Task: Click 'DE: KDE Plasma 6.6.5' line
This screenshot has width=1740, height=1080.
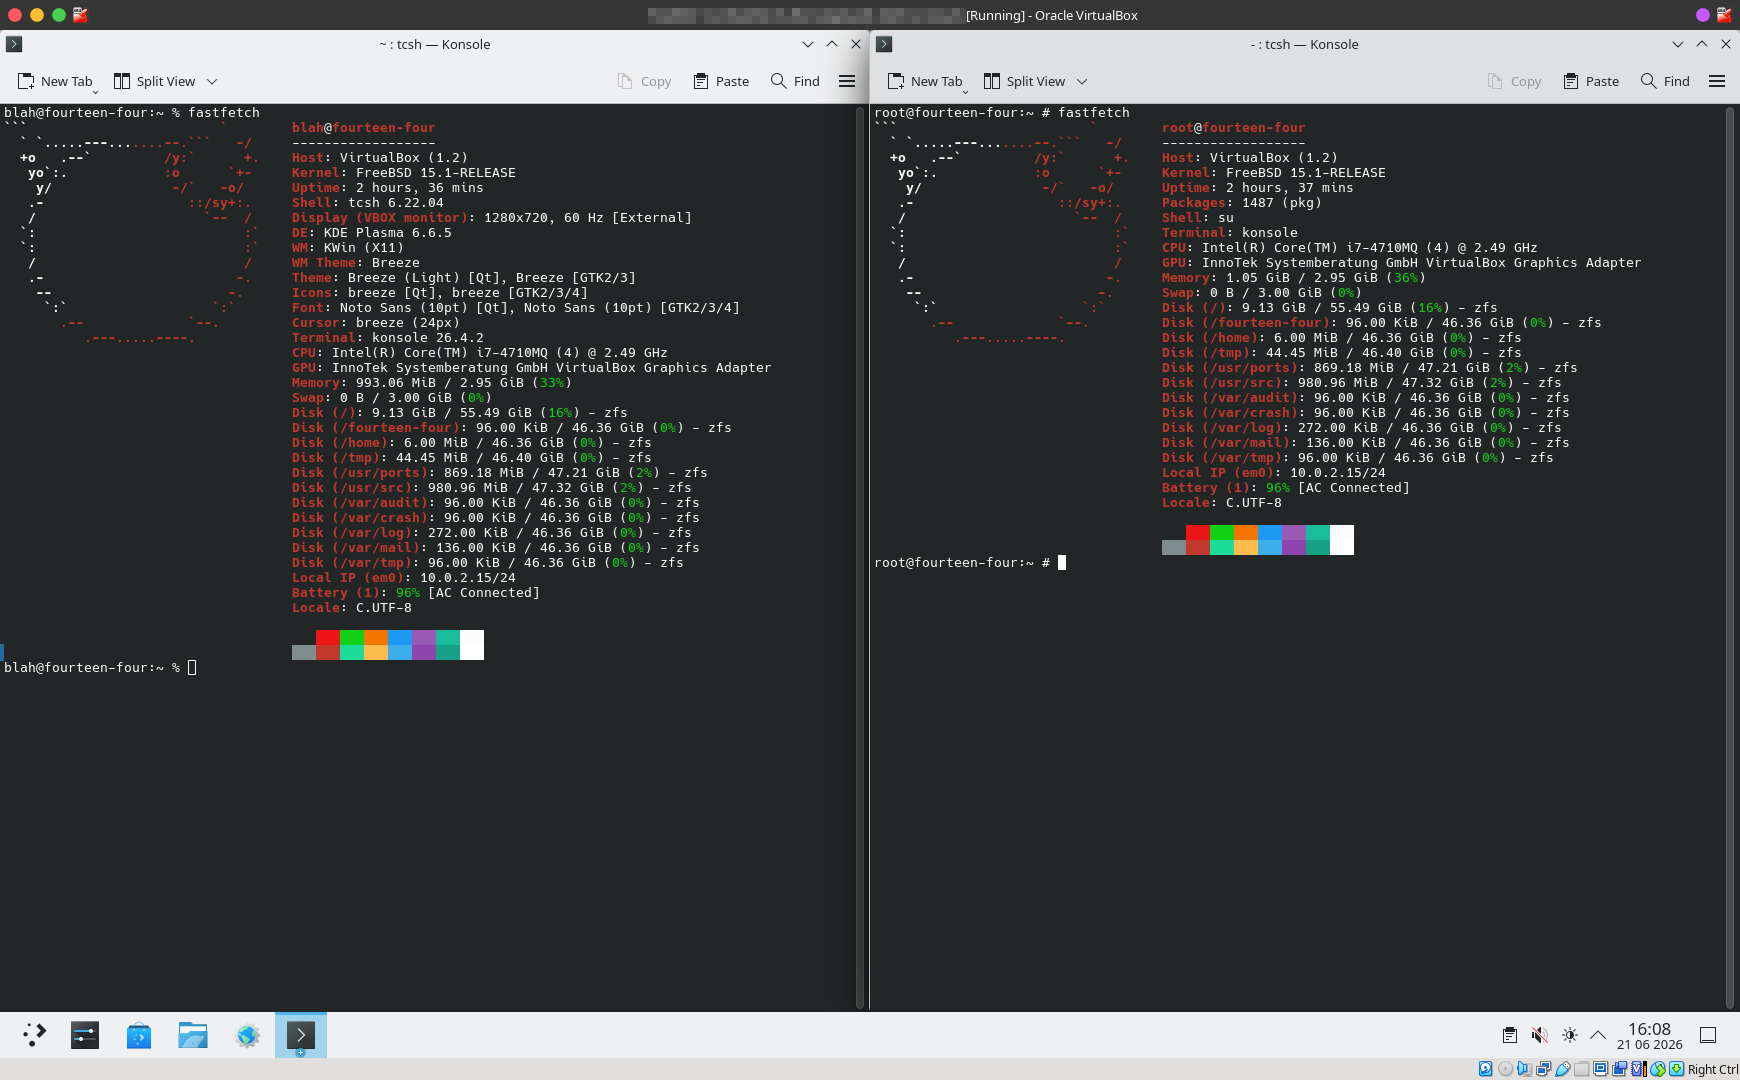Action: pos(372,232)
